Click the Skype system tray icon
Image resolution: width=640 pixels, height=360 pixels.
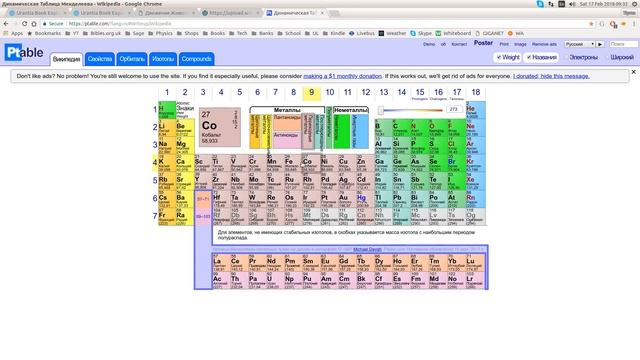[x=540, y=4]
